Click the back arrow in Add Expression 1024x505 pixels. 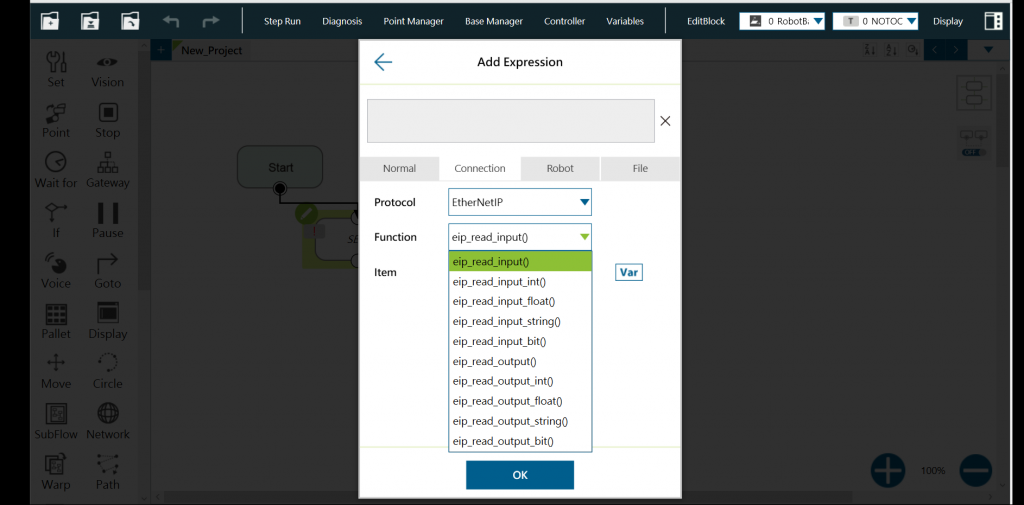[x=383, y=62]
